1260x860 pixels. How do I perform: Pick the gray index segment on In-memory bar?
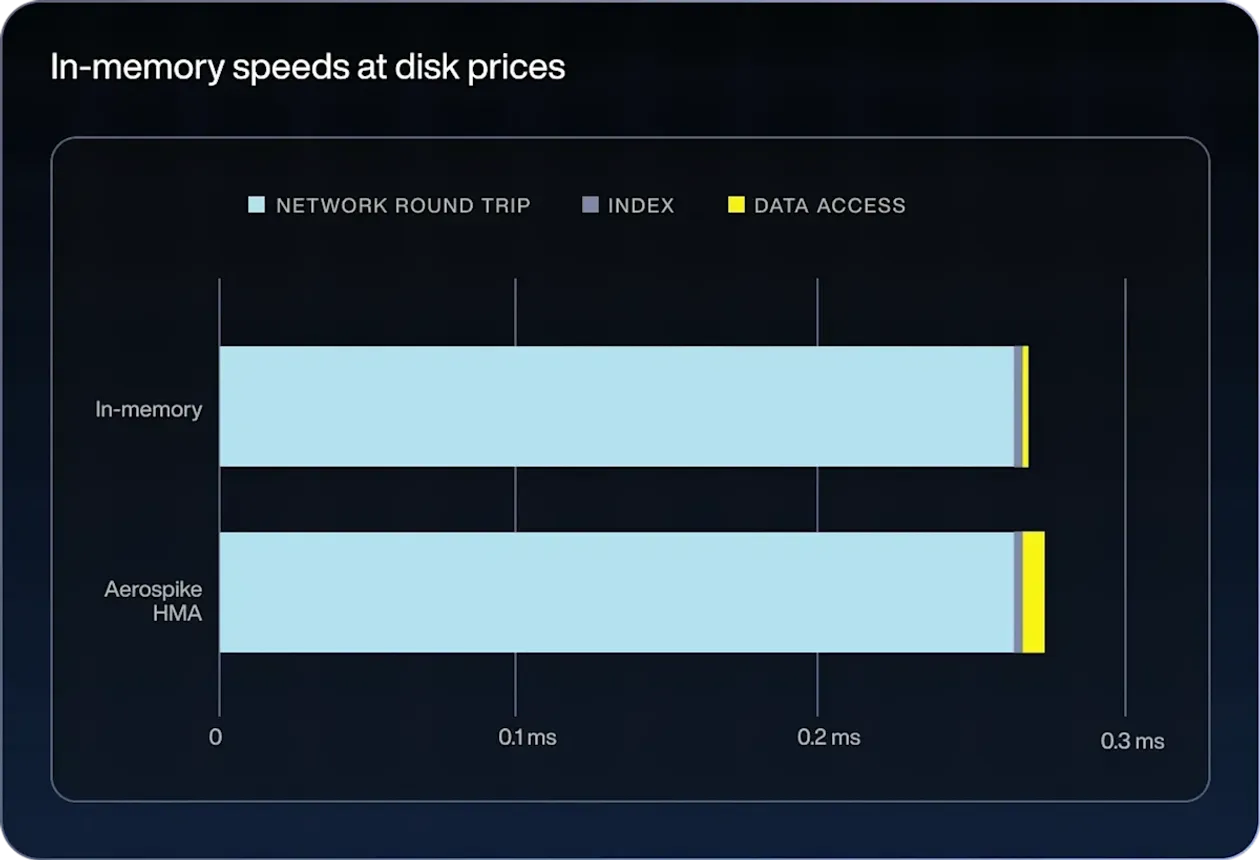click(x=1018, y=406)
